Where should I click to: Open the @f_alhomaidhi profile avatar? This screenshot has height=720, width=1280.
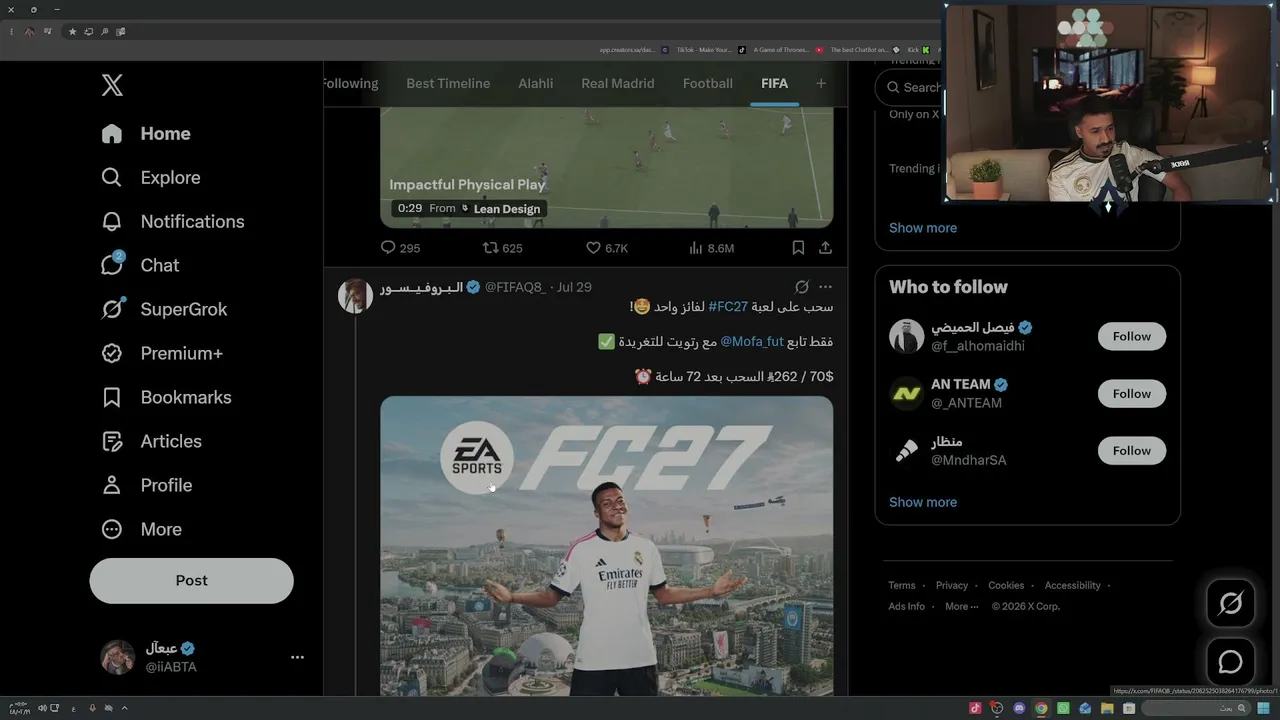point(907,337)
